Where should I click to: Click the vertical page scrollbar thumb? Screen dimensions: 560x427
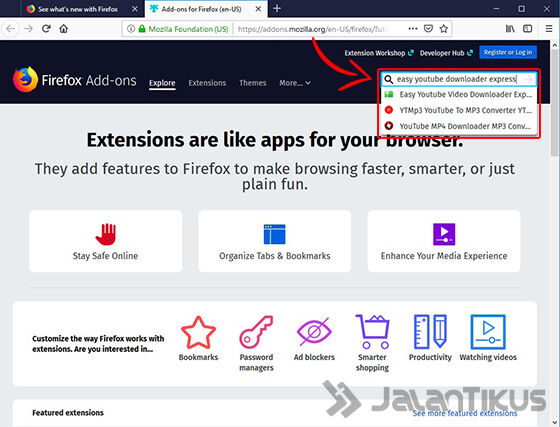click(x=554, y=104)
